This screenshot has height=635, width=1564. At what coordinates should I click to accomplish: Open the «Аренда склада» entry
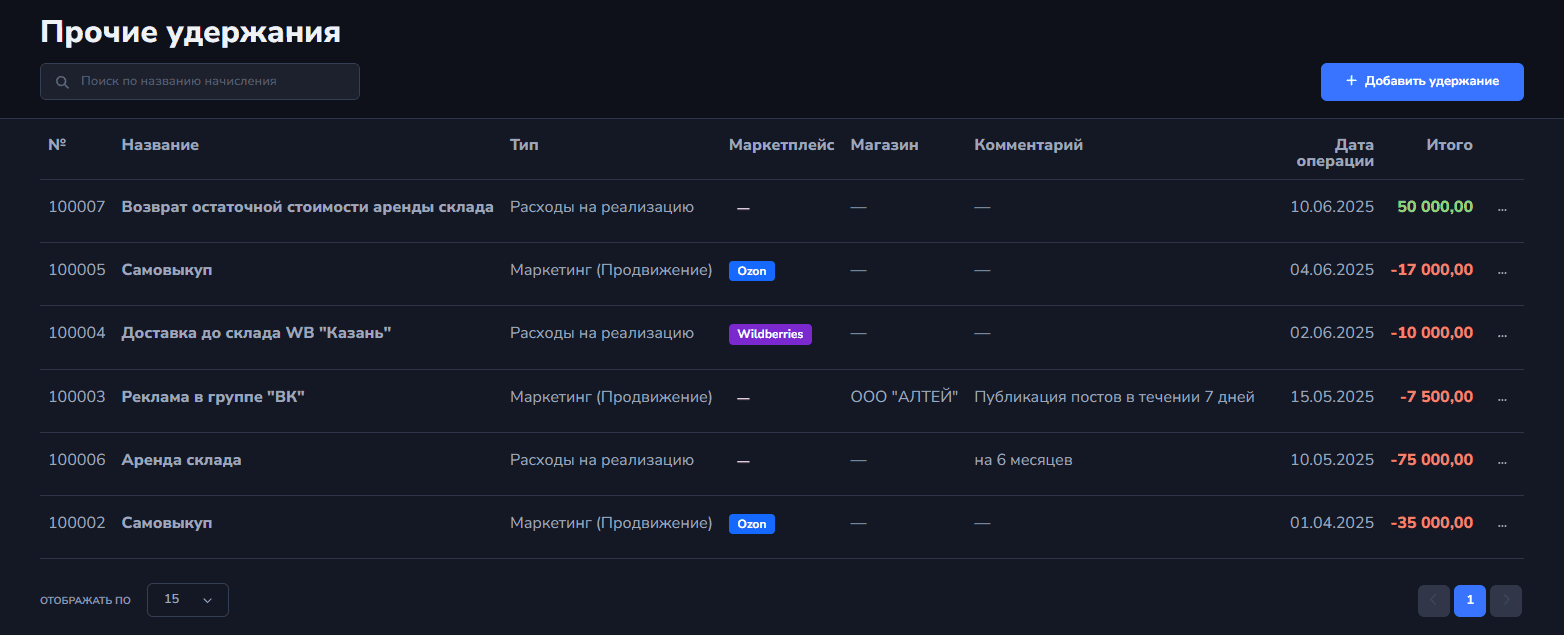(181, 460)
